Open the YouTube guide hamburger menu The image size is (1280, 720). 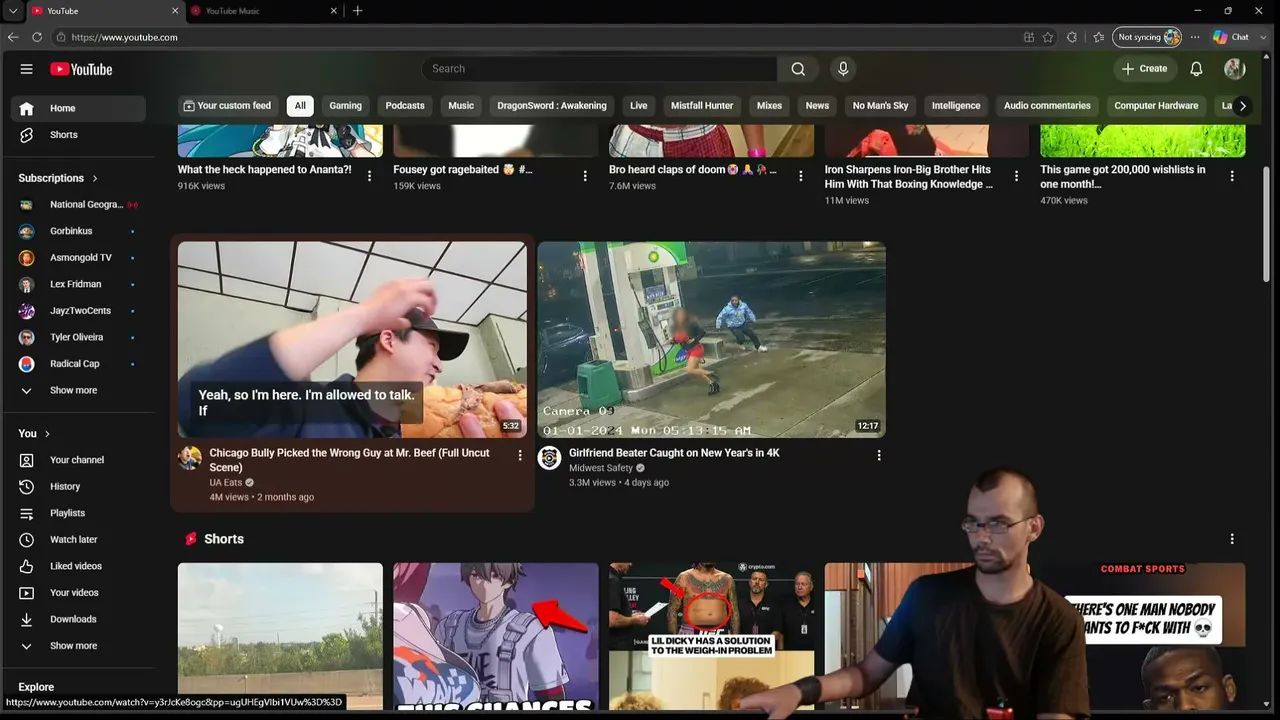pos(27,69)
